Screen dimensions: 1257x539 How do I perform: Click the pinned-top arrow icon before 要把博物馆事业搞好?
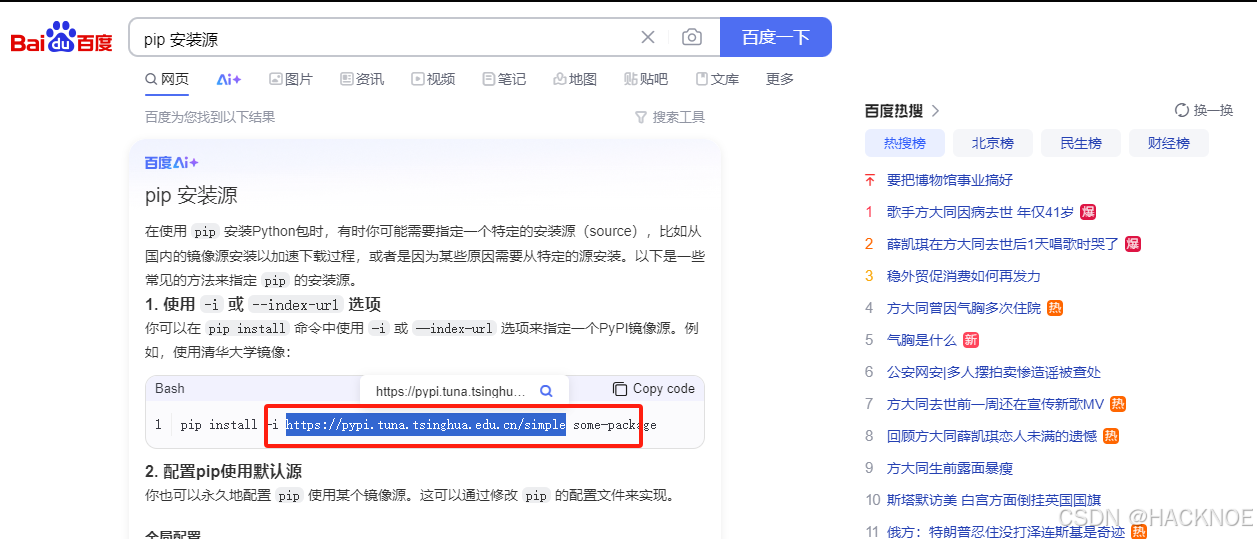(x=870, y=180)
